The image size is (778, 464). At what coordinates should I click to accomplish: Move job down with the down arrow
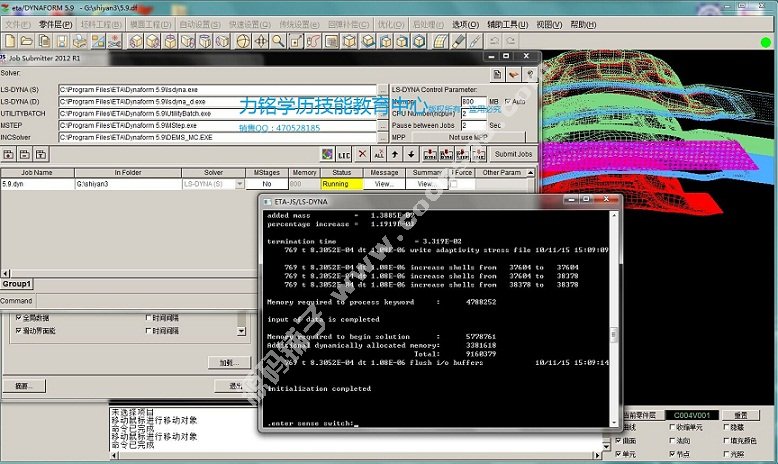pyautogui.click(x=411, y=154)
